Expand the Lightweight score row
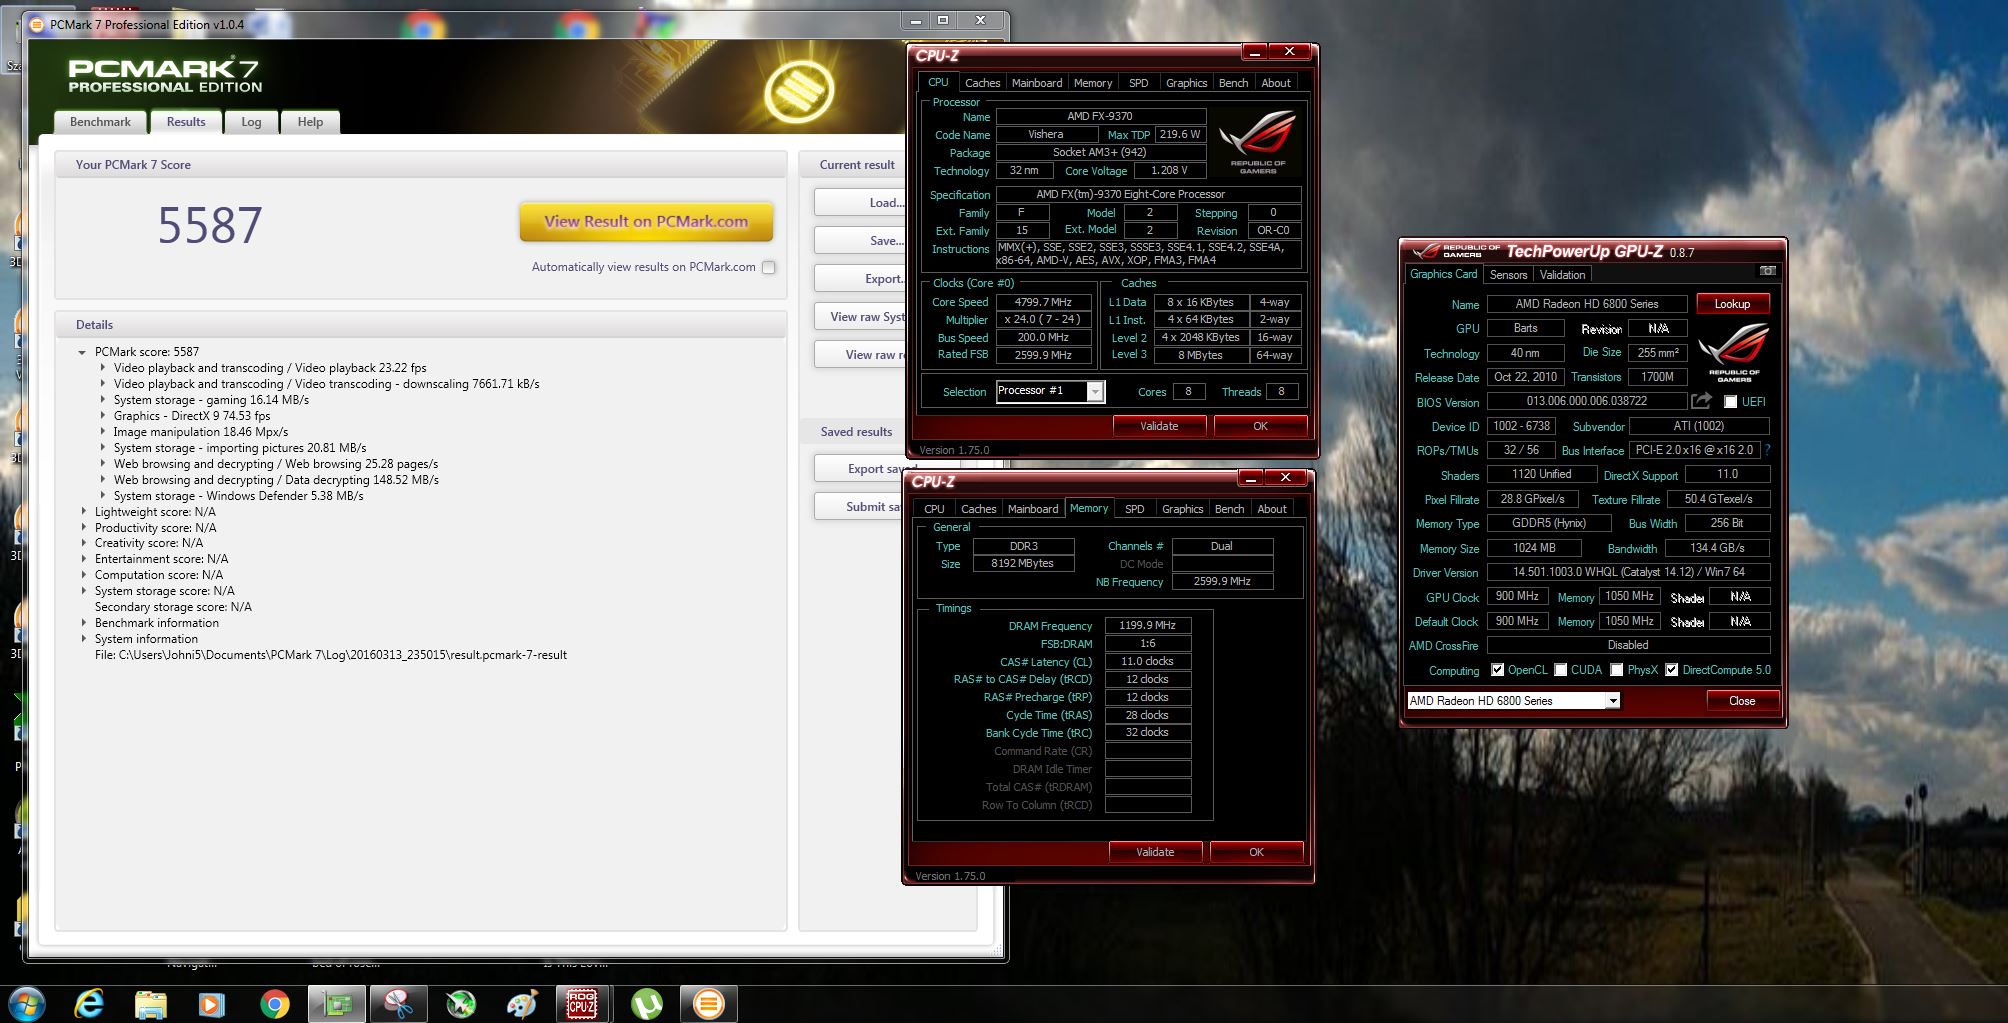This screenshot has height=1023, width=2008. (84, 512)
